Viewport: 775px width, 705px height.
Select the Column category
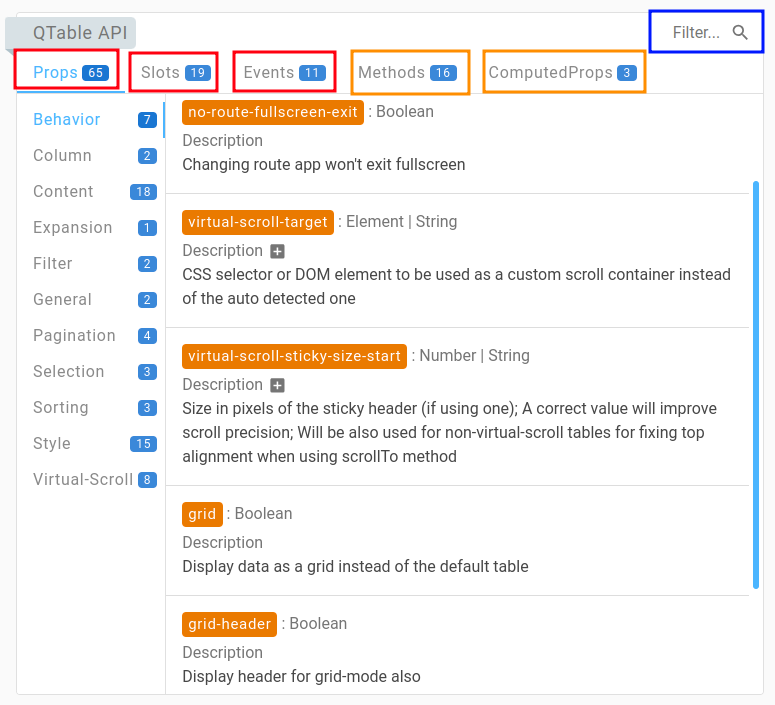[x=62, y=156]
